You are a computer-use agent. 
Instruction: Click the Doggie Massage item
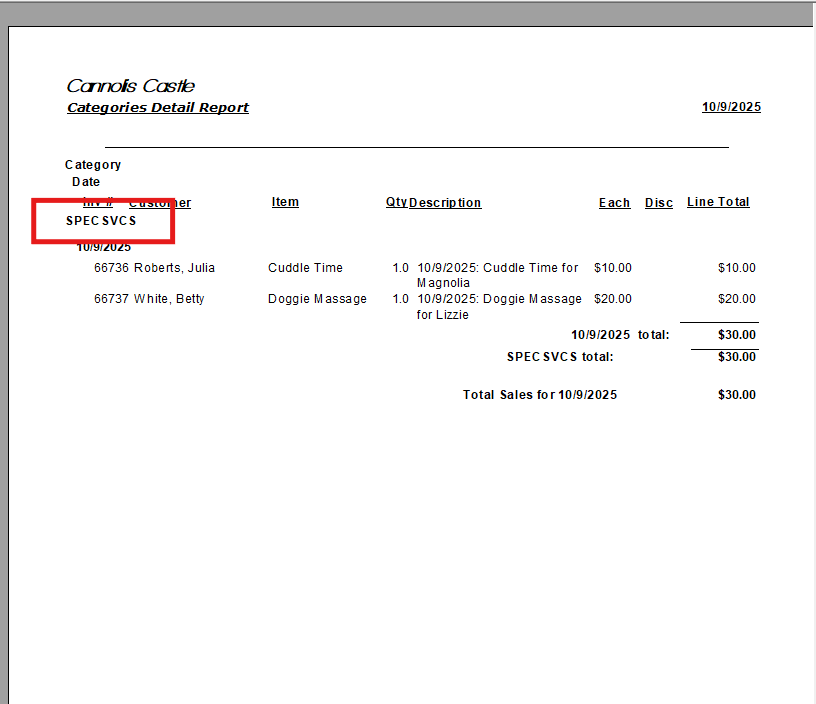coord(317,299)
